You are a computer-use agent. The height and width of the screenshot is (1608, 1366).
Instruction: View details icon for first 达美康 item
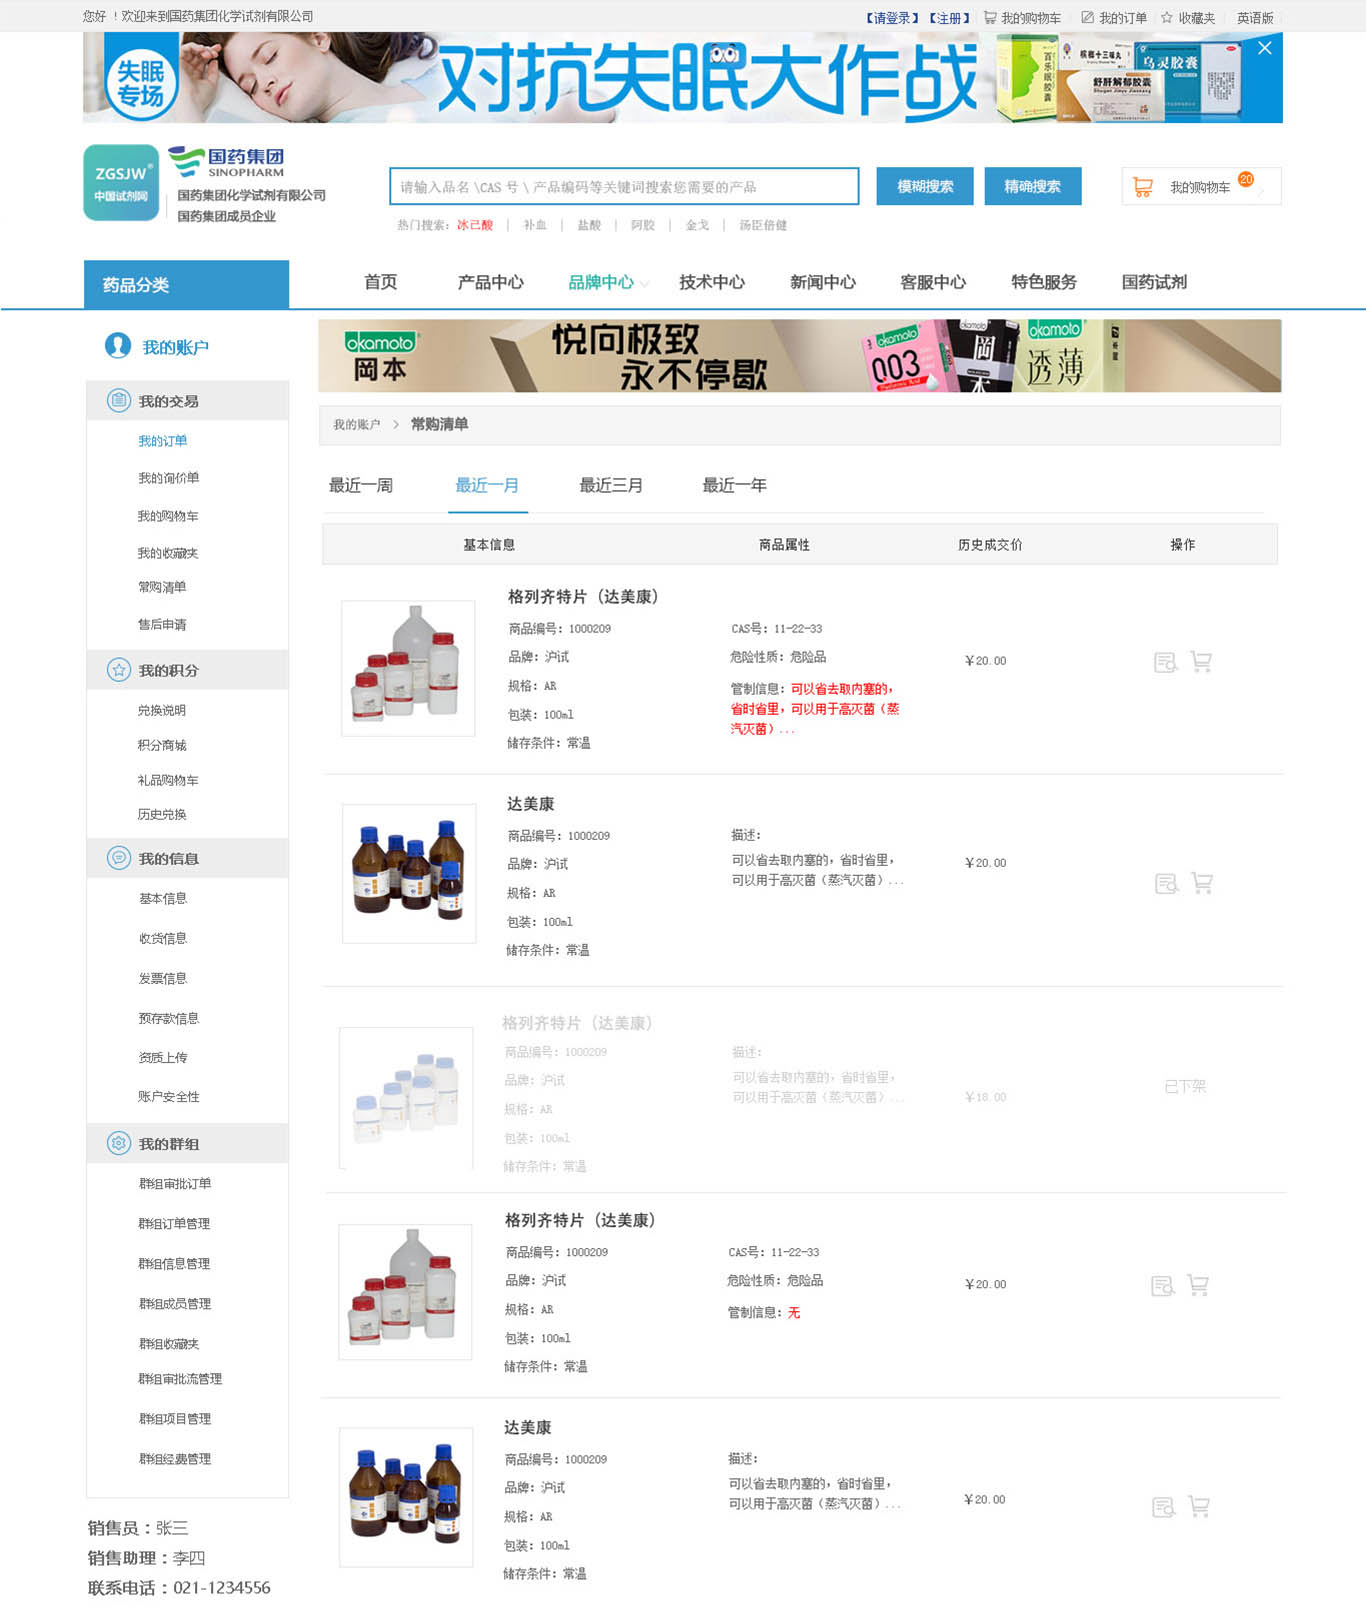(1167, 883)
